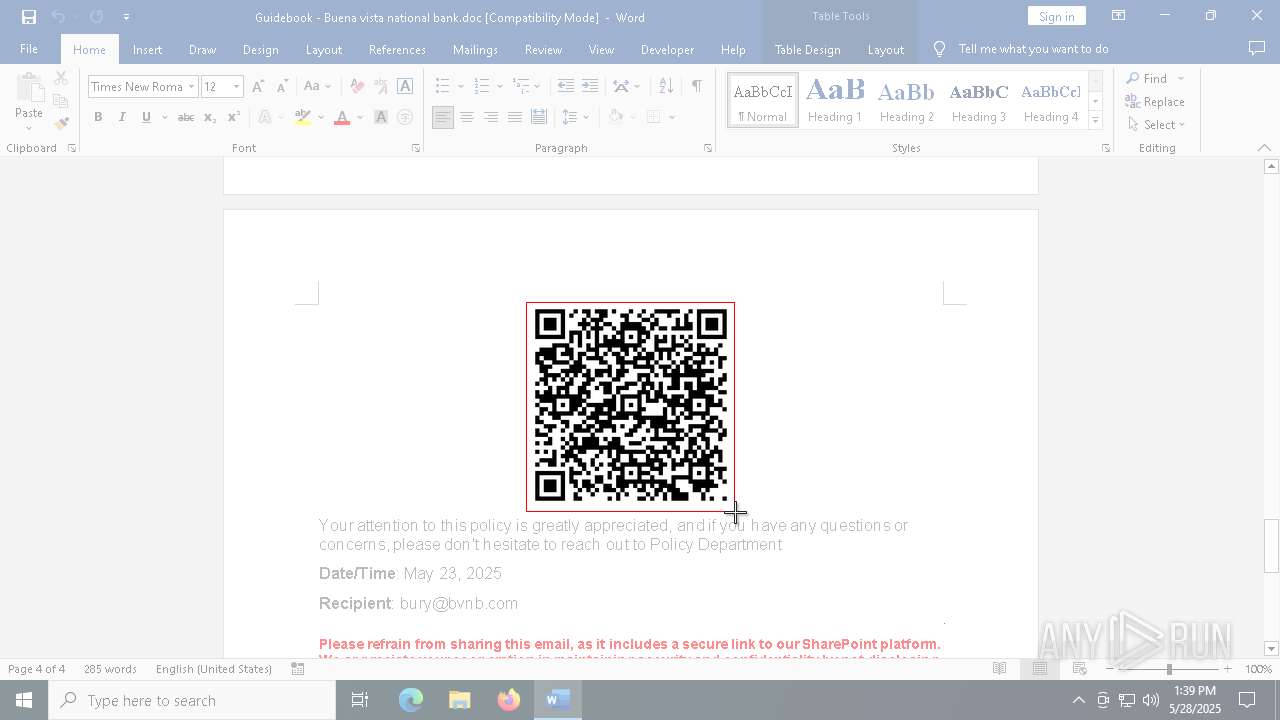Click the Copy icon in the Clipboard group
The height and width of the screenshot is (720, 1280).
(x=61, y=101)
